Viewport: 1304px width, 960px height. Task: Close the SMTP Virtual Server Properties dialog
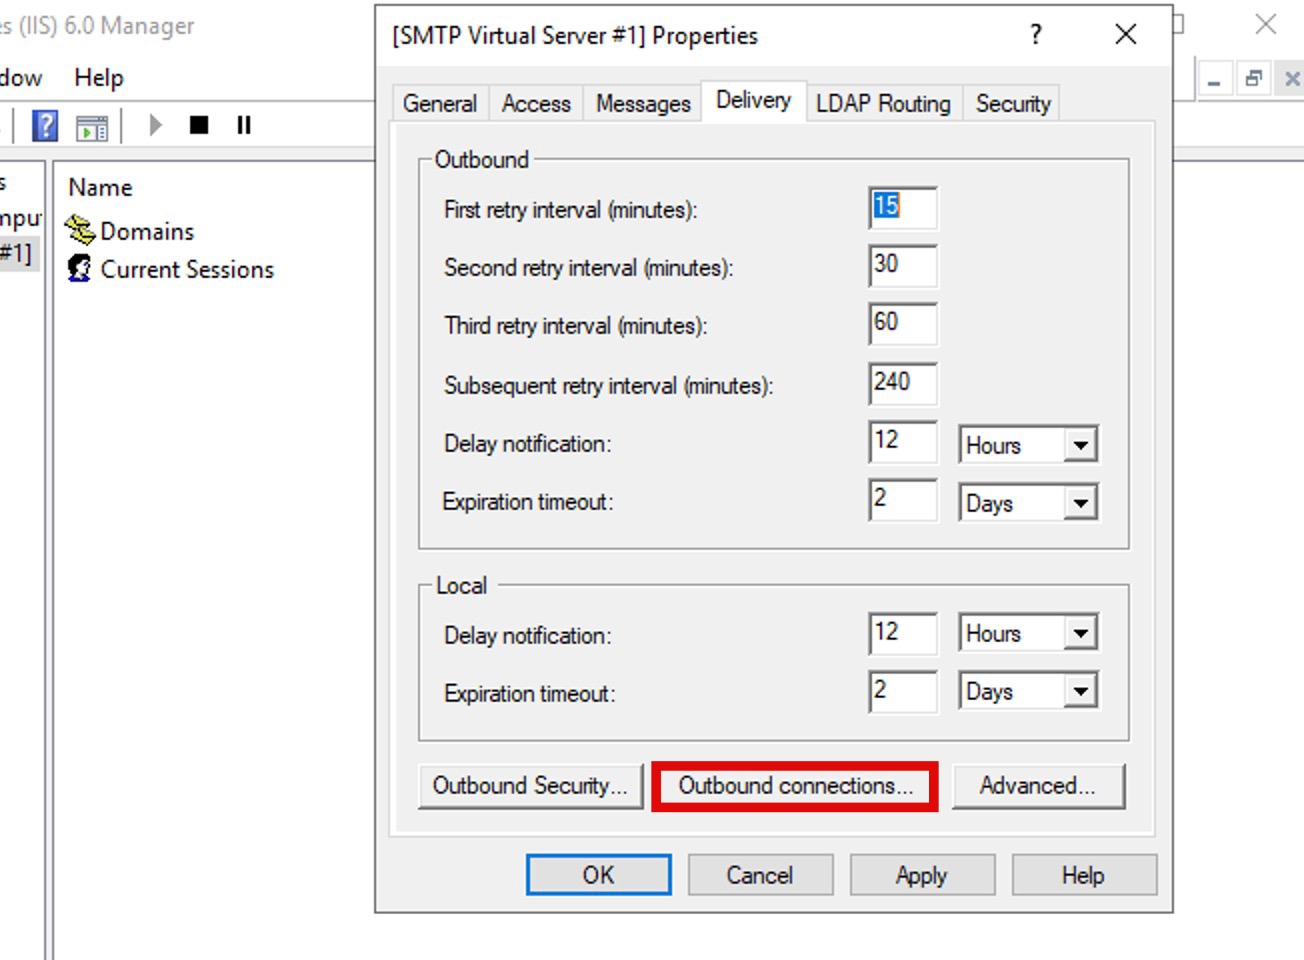[x=1125, y=34]
